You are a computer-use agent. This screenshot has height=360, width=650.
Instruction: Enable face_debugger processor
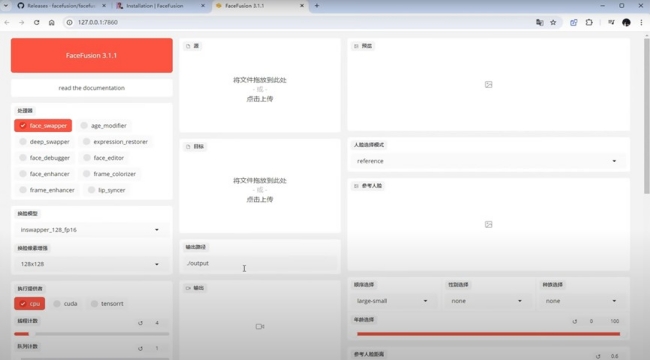[x=45, y=158]
